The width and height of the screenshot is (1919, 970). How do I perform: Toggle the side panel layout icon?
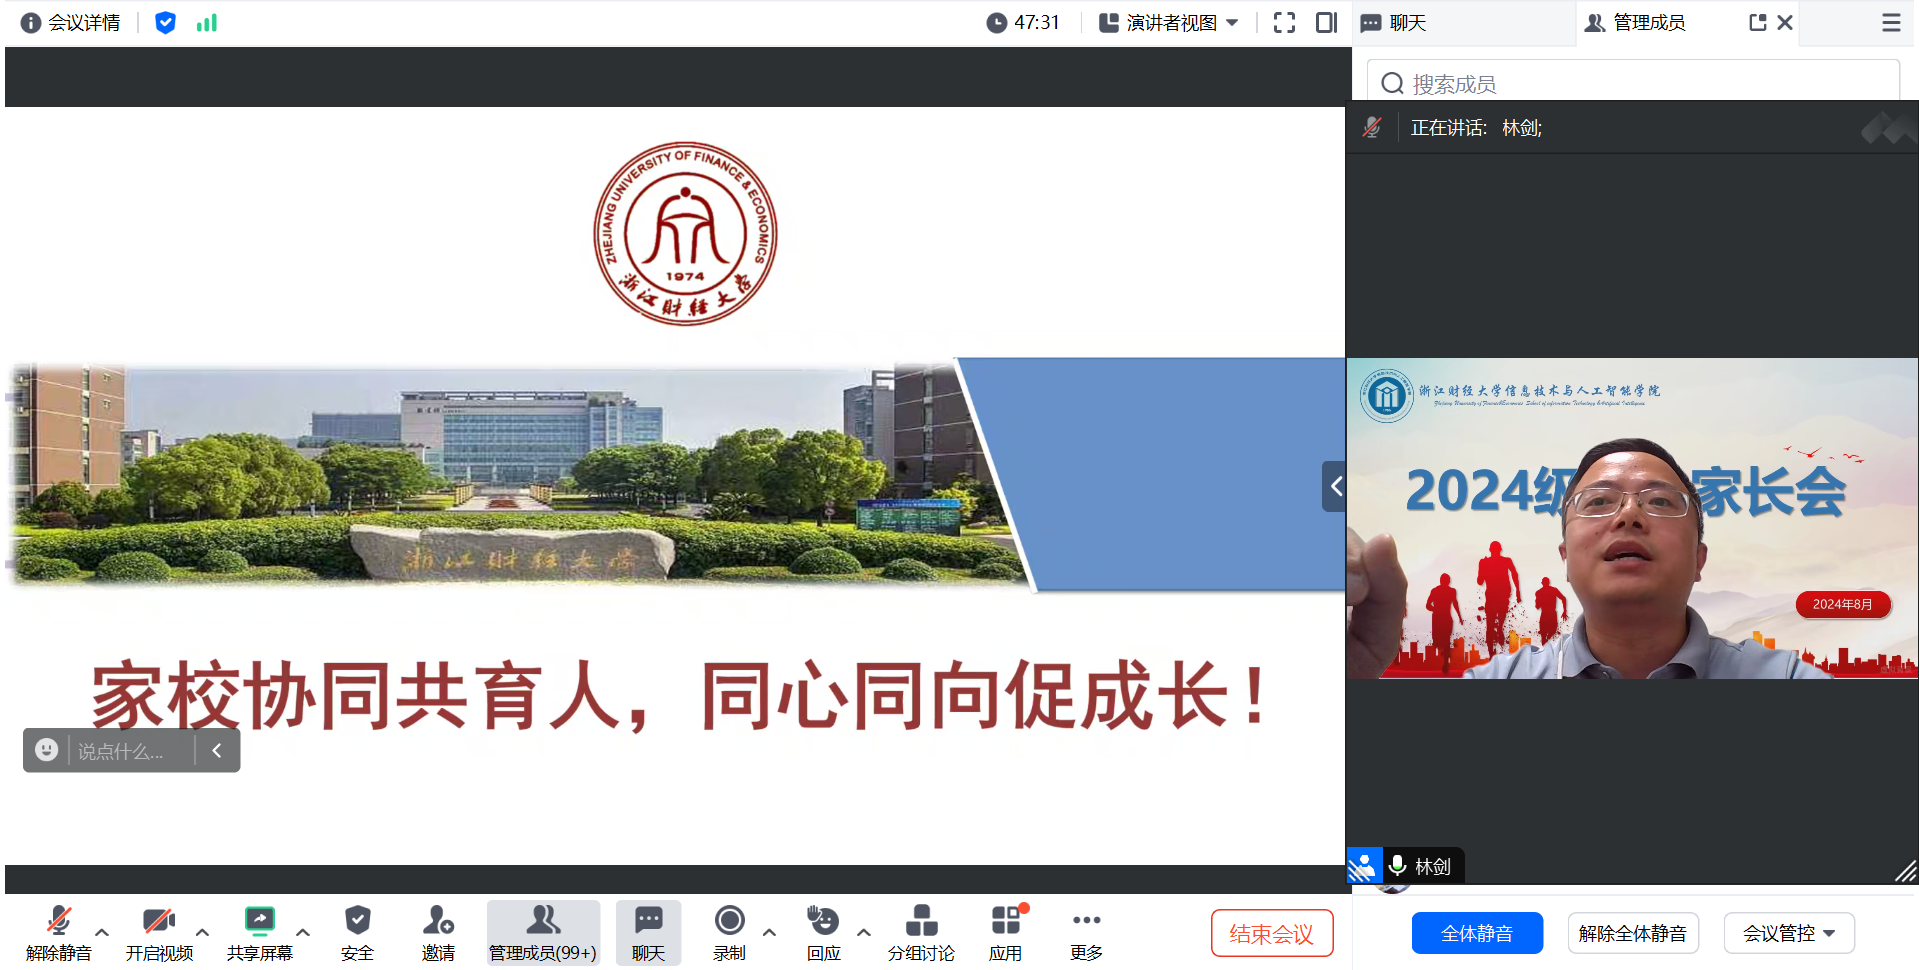click(1326, 23)
